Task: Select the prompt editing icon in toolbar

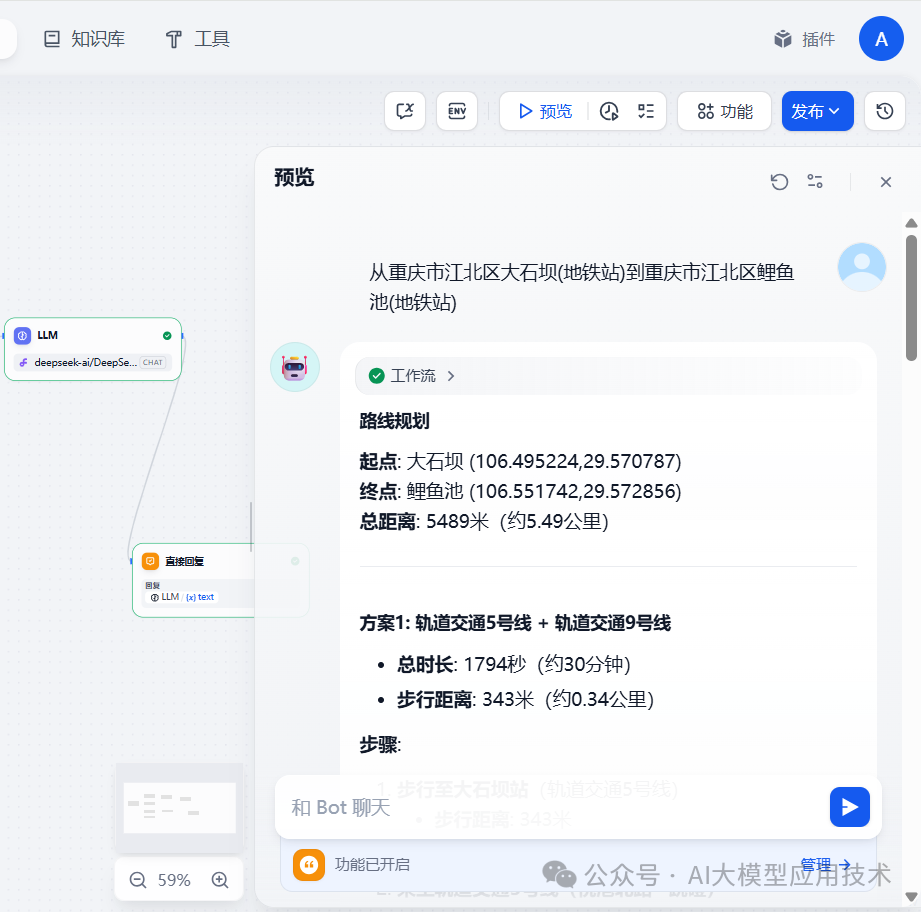Action: pyautogui.click(x=404, y=111)
